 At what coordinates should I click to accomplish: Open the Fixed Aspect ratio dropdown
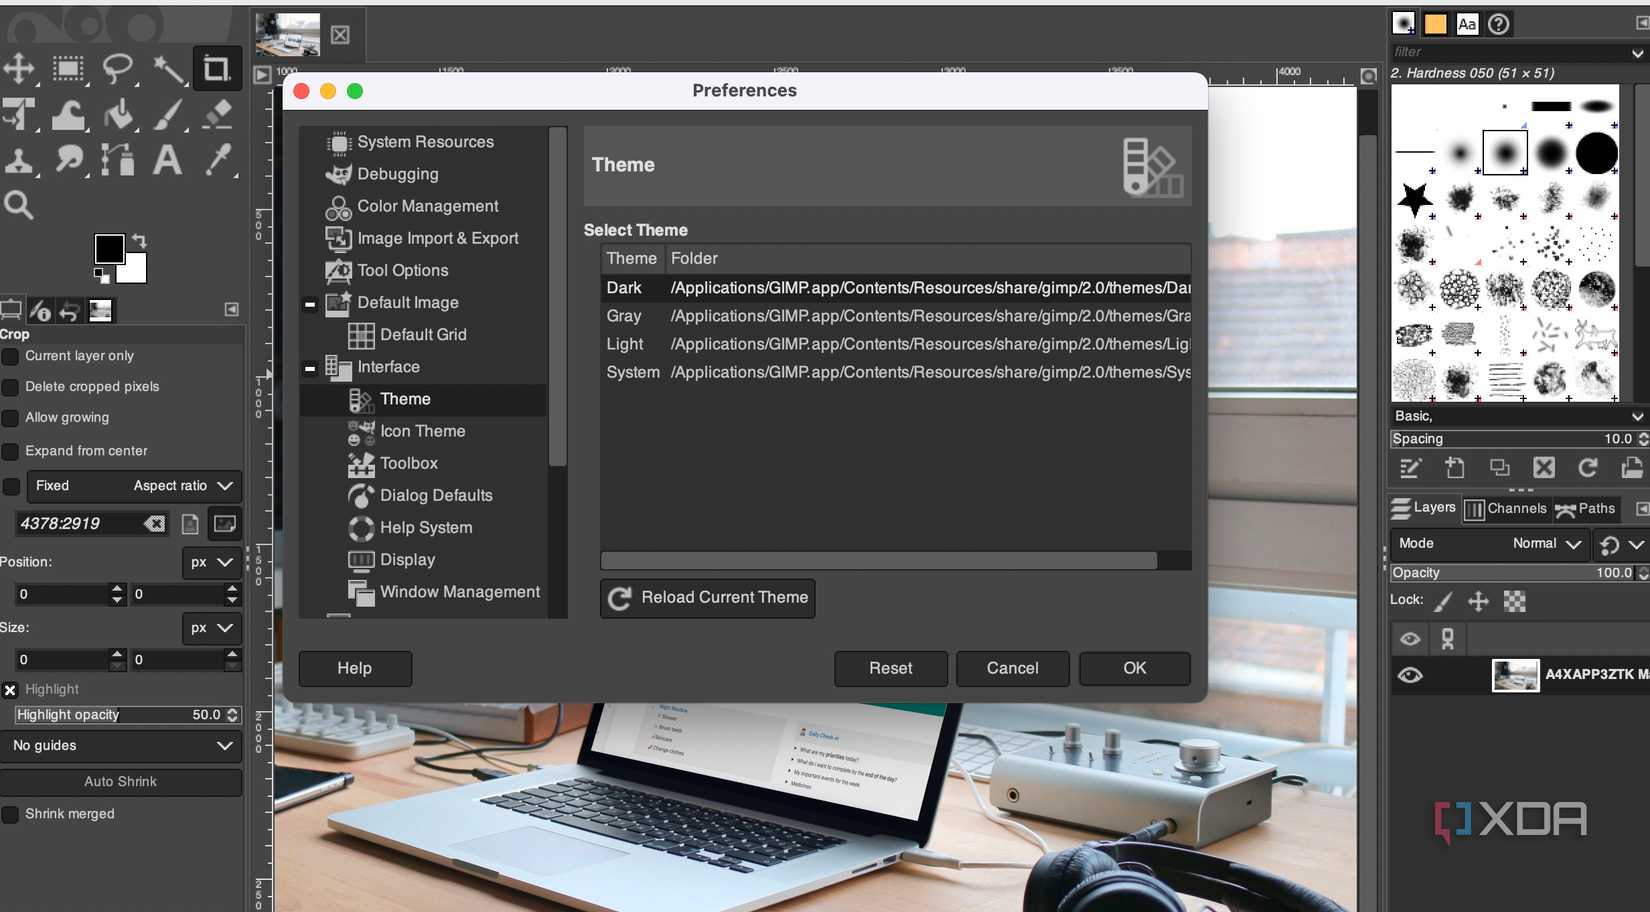click(x=135, y=486)
